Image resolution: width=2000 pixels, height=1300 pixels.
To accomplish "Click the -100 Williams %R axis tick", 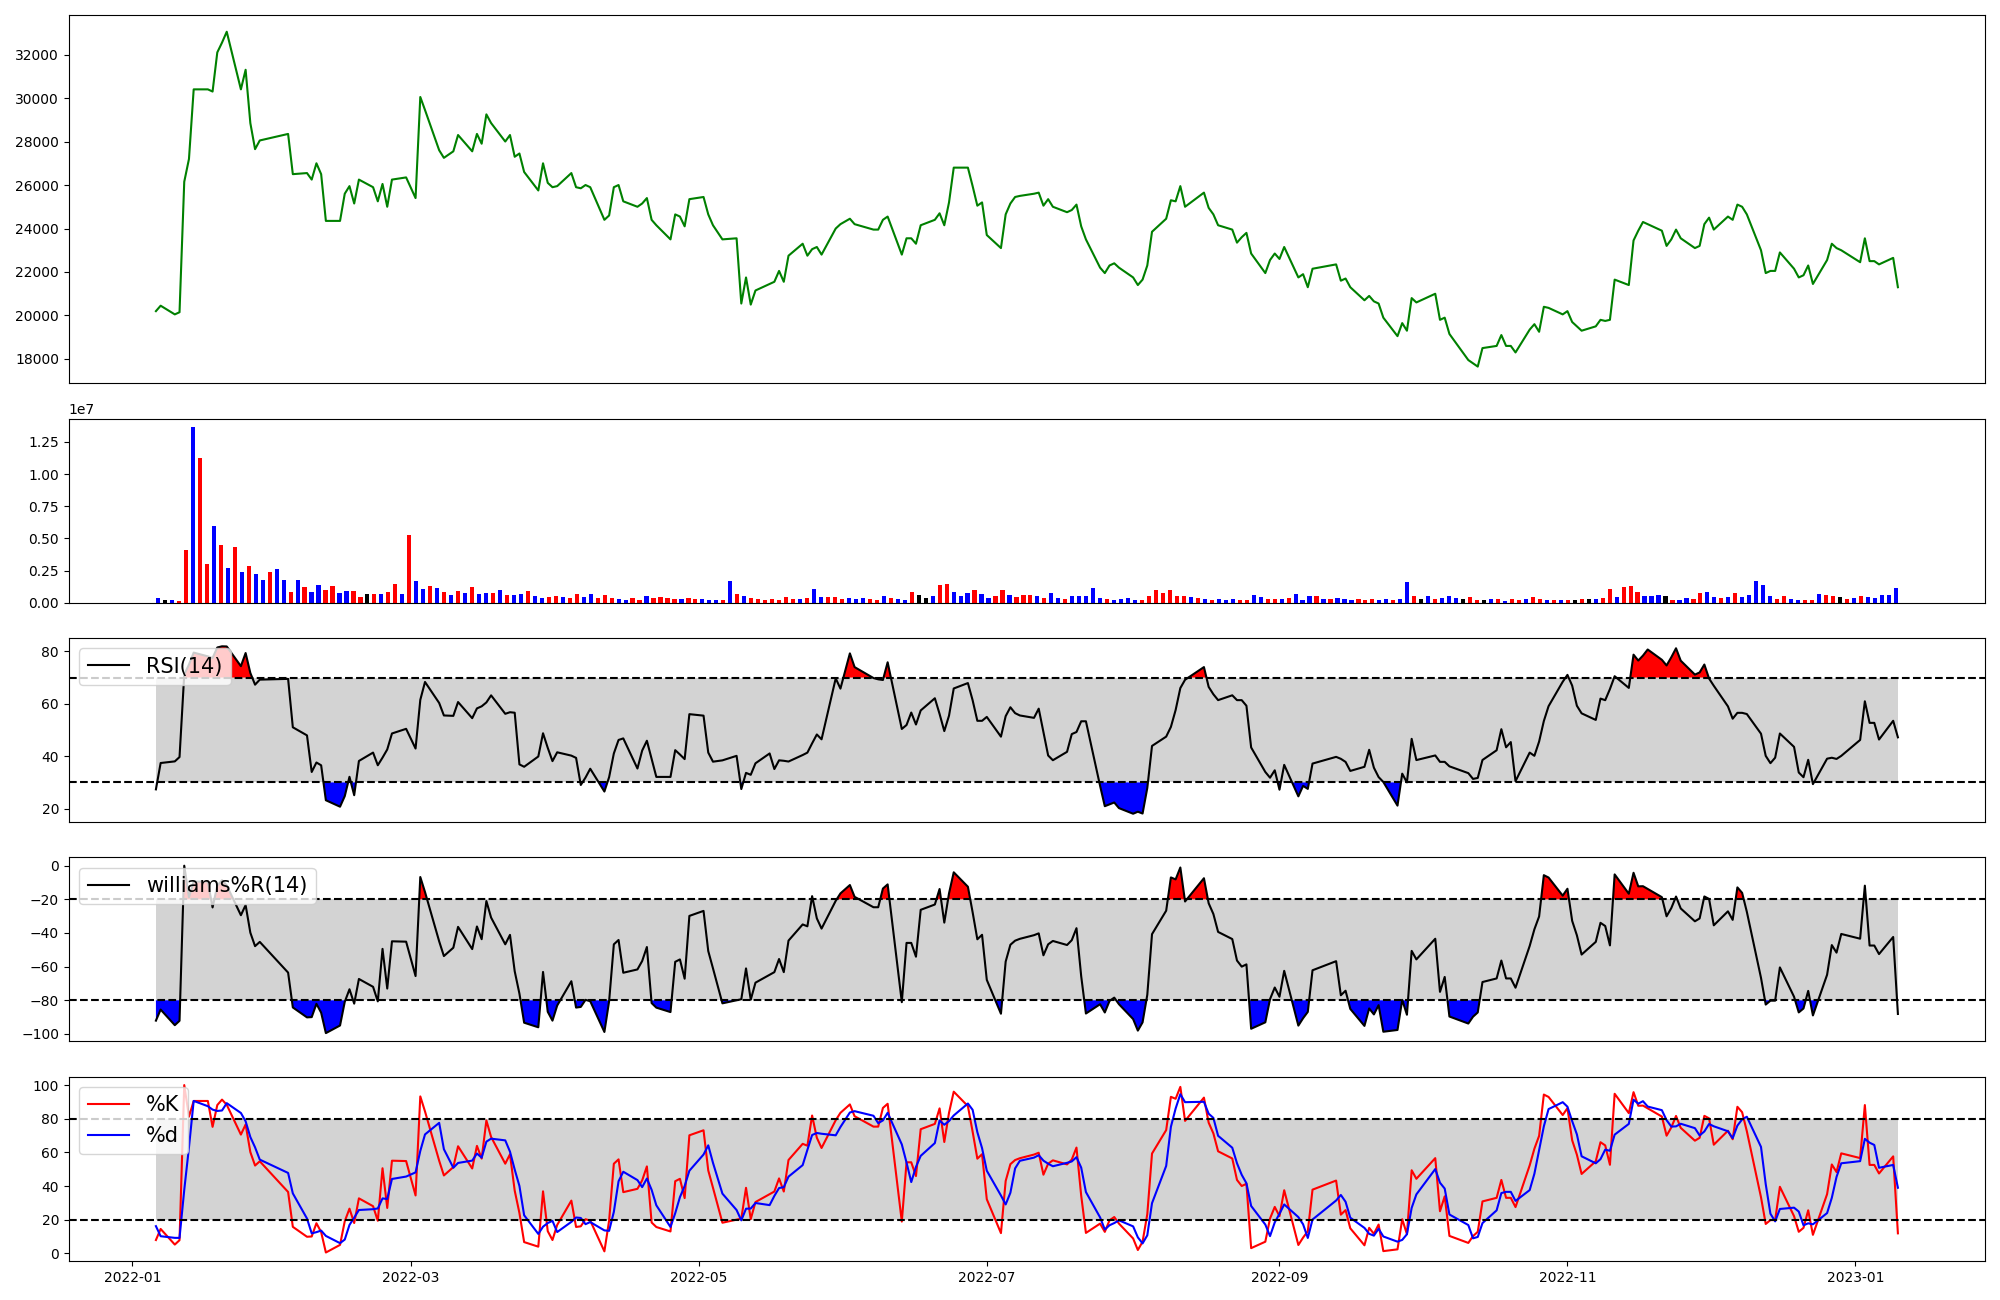I will 40,1034.
